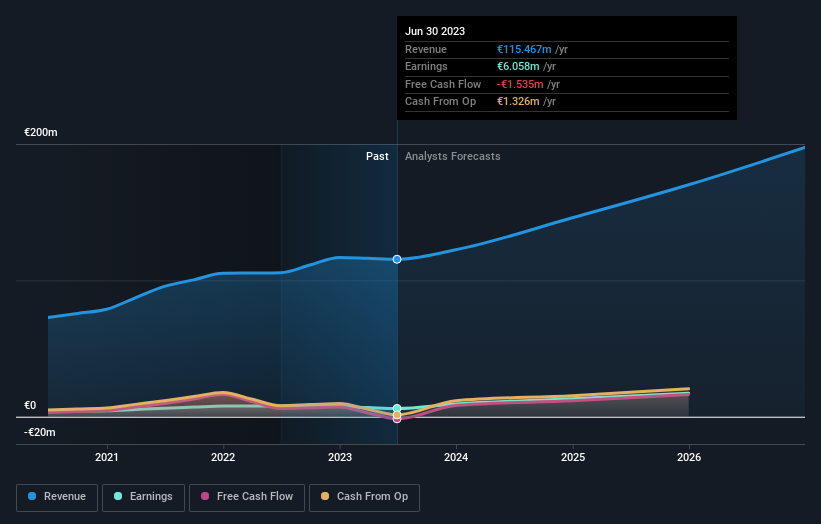
Task: Click the 2023 x-axis label
Action: coord(340,457)
